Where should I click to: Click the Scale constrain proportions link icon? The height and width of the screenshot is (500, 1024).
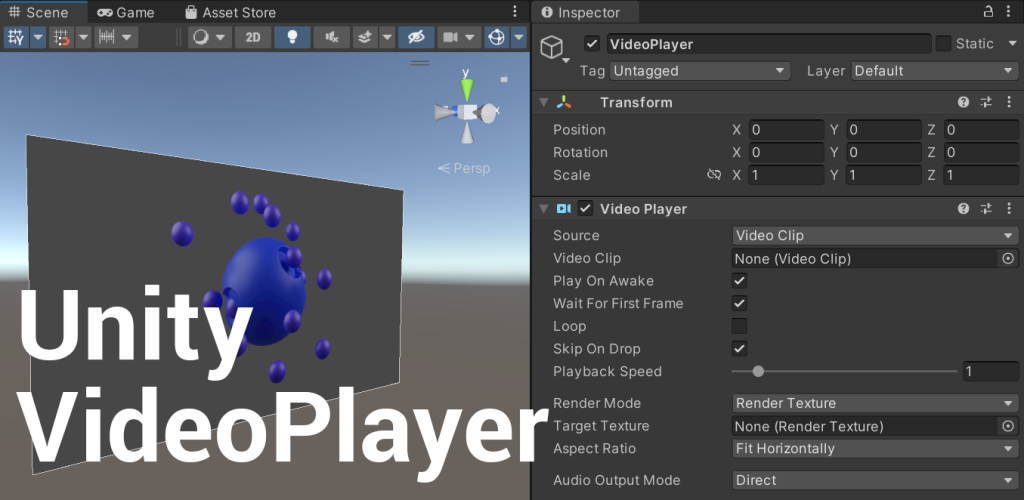pyautogui.click(x=714, y=175)
